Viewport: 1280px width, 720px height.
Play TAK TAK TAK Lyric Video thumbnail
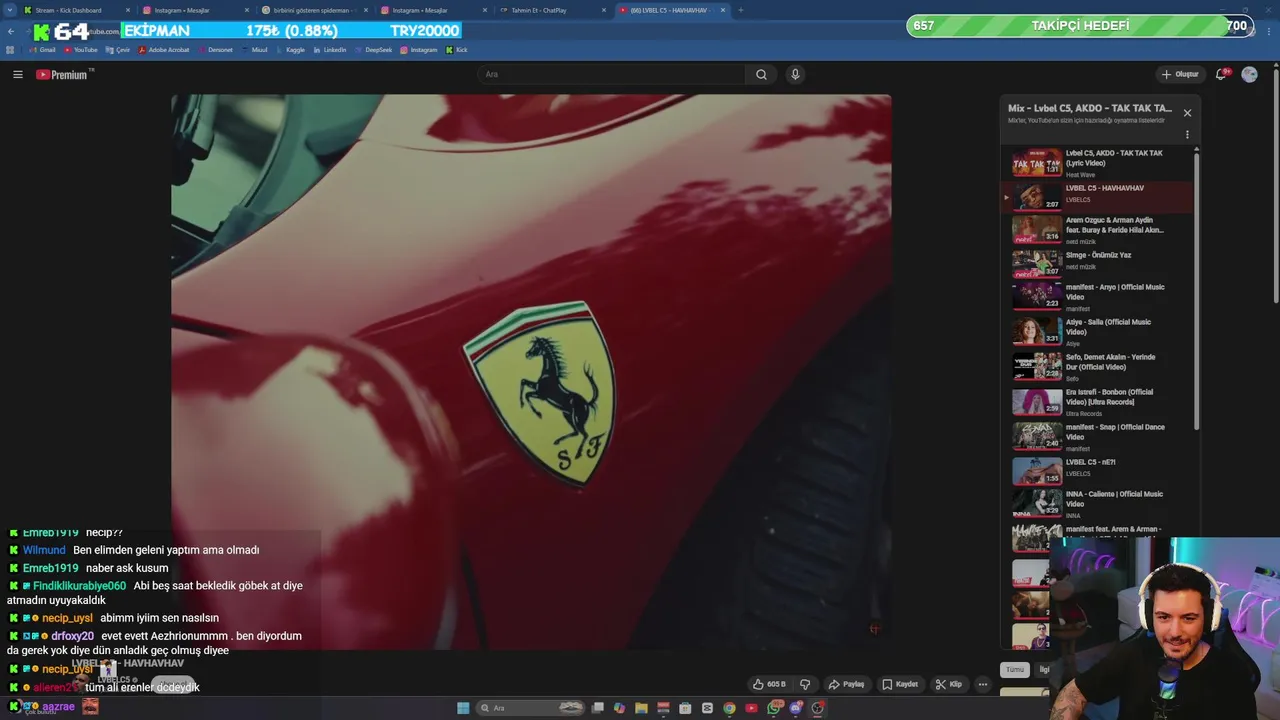(1037, 163)
